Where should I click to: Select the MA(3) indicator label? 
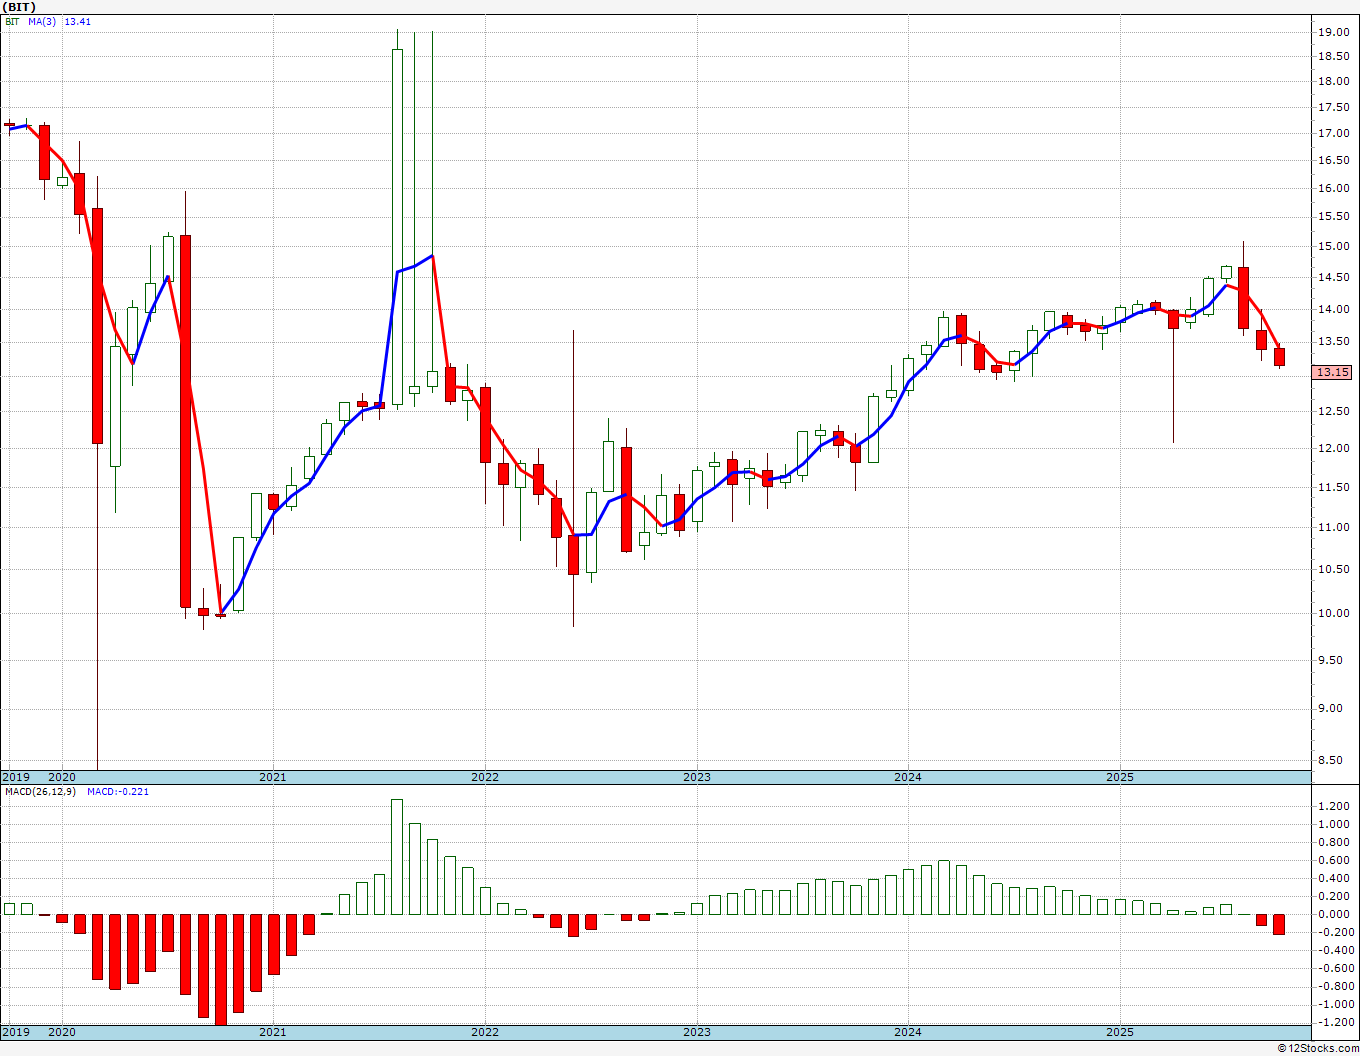pyautogui.click(x=43, y=21)
